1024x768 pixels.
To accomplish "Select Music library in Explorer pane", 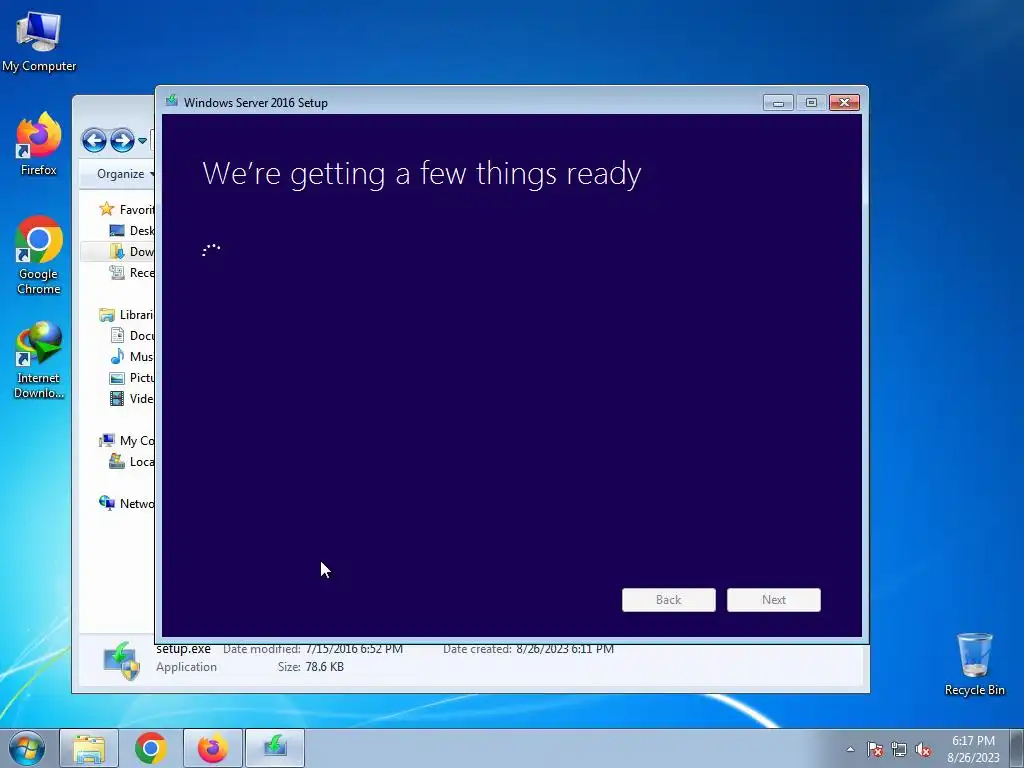I will pyautogui.click(x=132, y=357).
